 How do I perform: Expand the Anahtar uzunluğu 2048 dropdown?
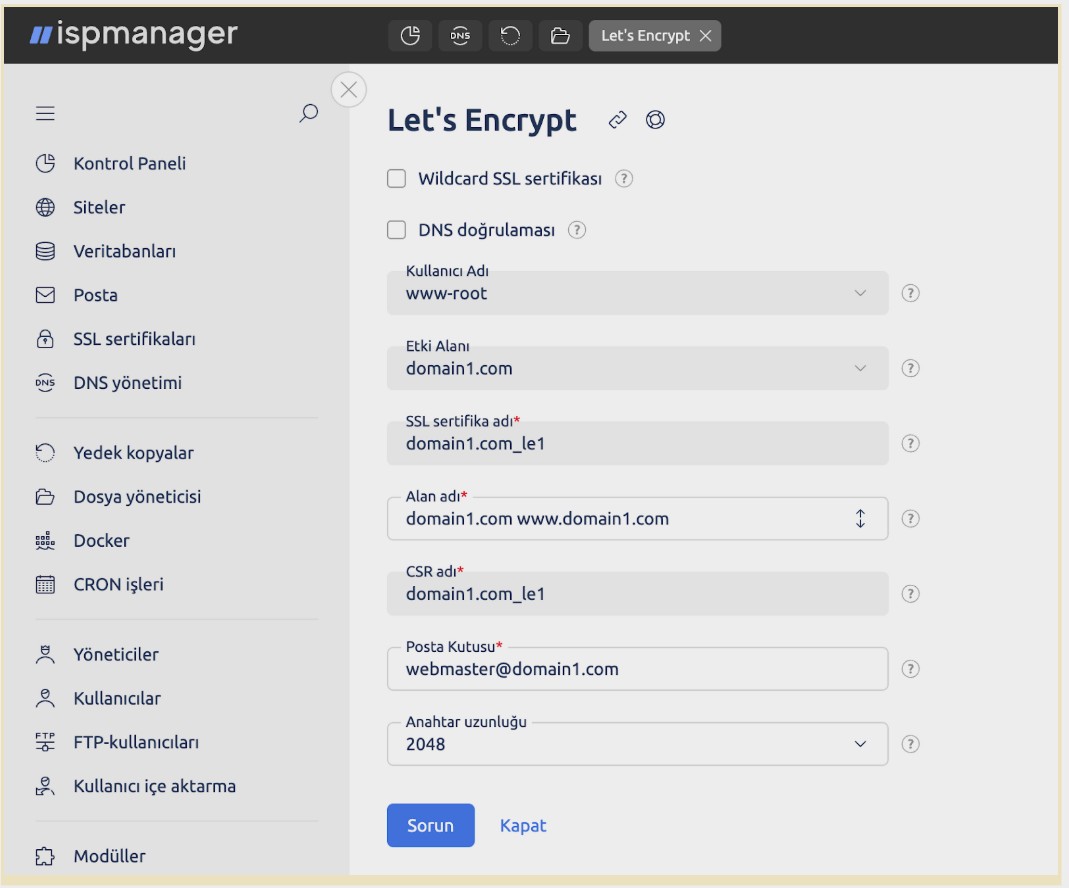(637, 744)
